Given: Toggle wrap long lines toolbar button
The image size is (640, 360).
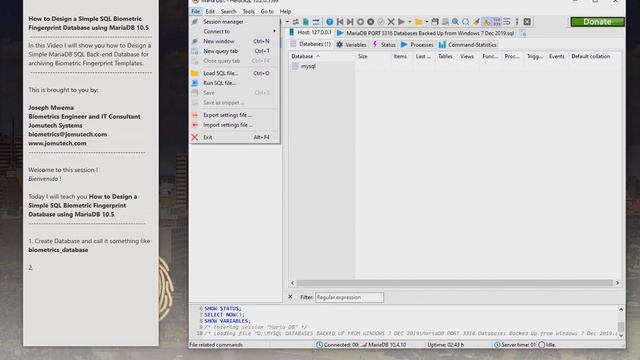Looking at the screenshot, I should pyautogui.click(x=507, y=22).
